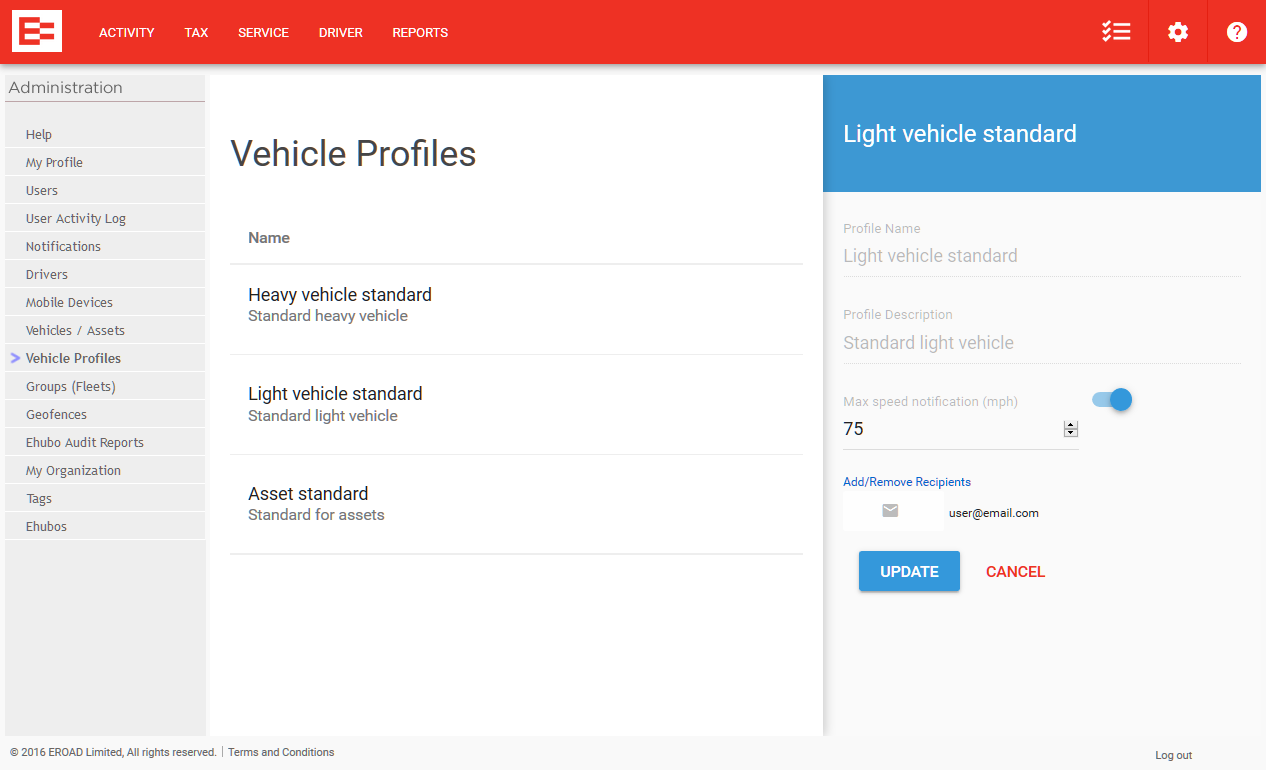Open Add/Remove Recipients

[x=906, y=481]
